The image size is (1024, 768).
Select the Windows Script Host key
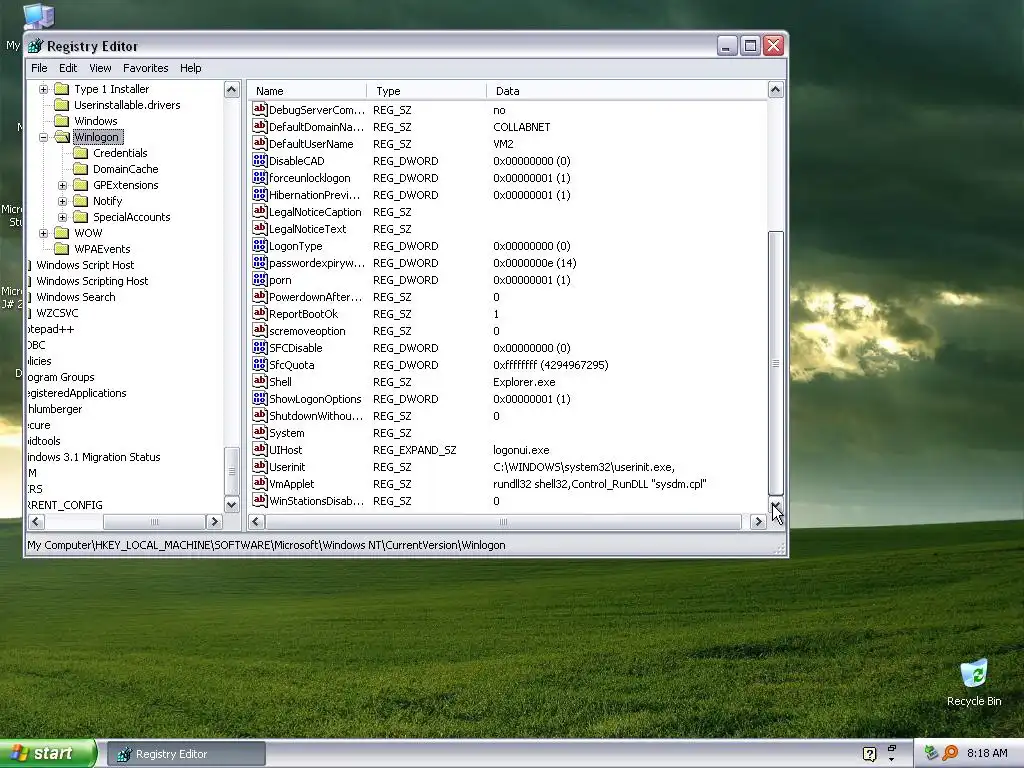tap(85, 265)
